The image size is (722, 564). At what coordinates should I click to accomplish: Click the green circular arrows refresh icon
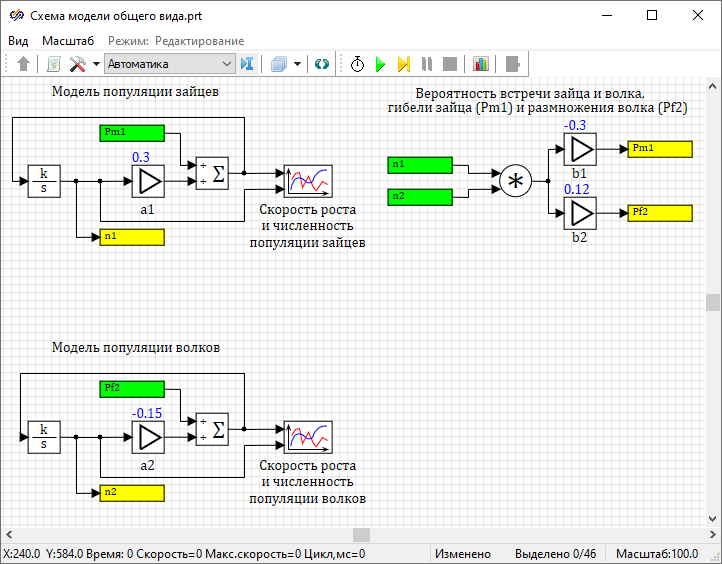(x=321, y=64)
